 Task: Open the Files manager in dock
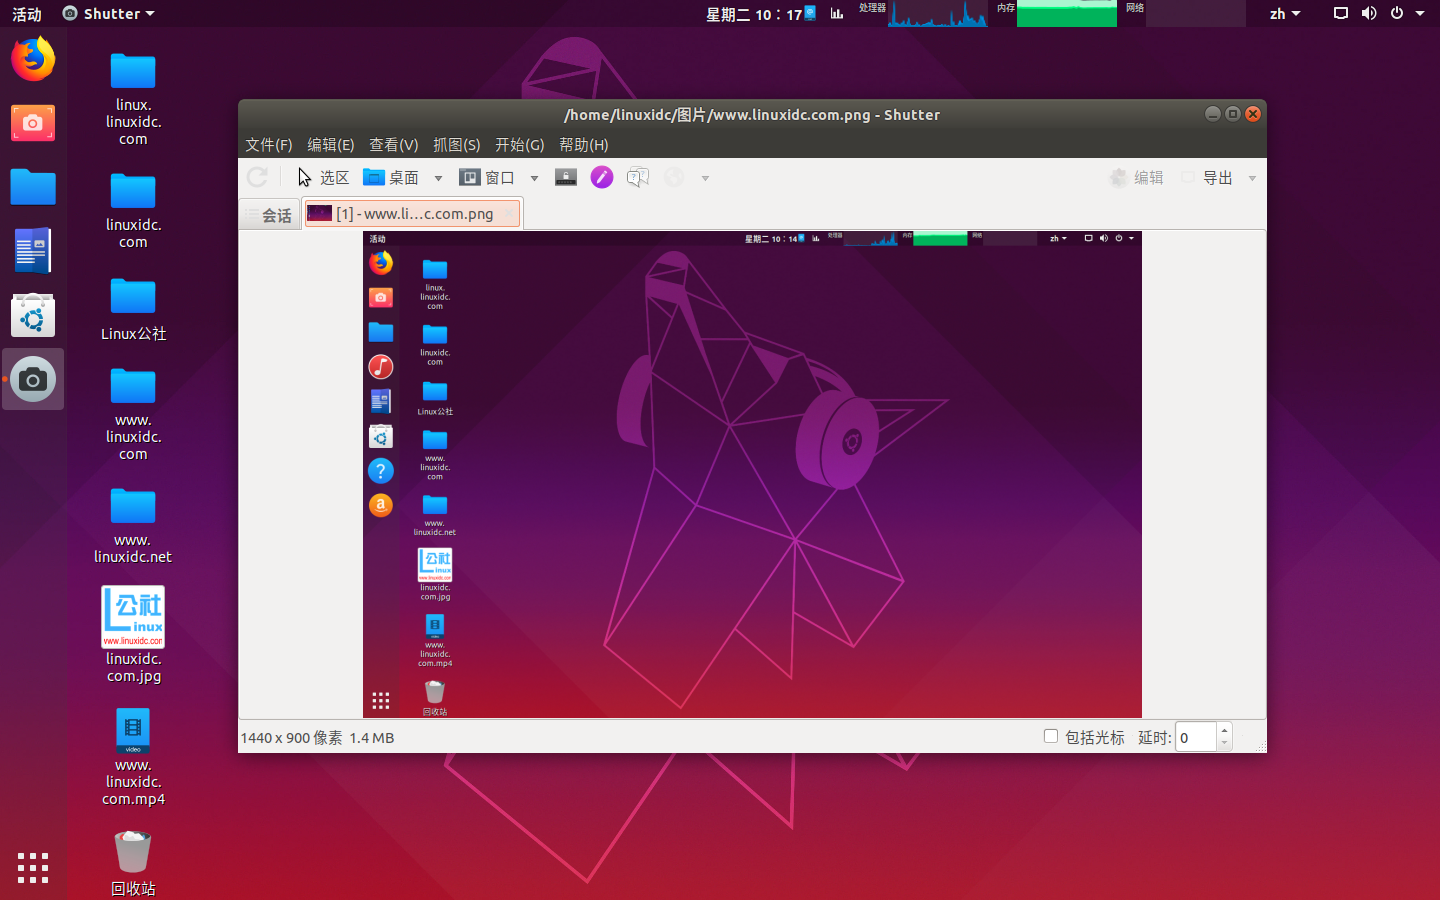pos(33,187)
